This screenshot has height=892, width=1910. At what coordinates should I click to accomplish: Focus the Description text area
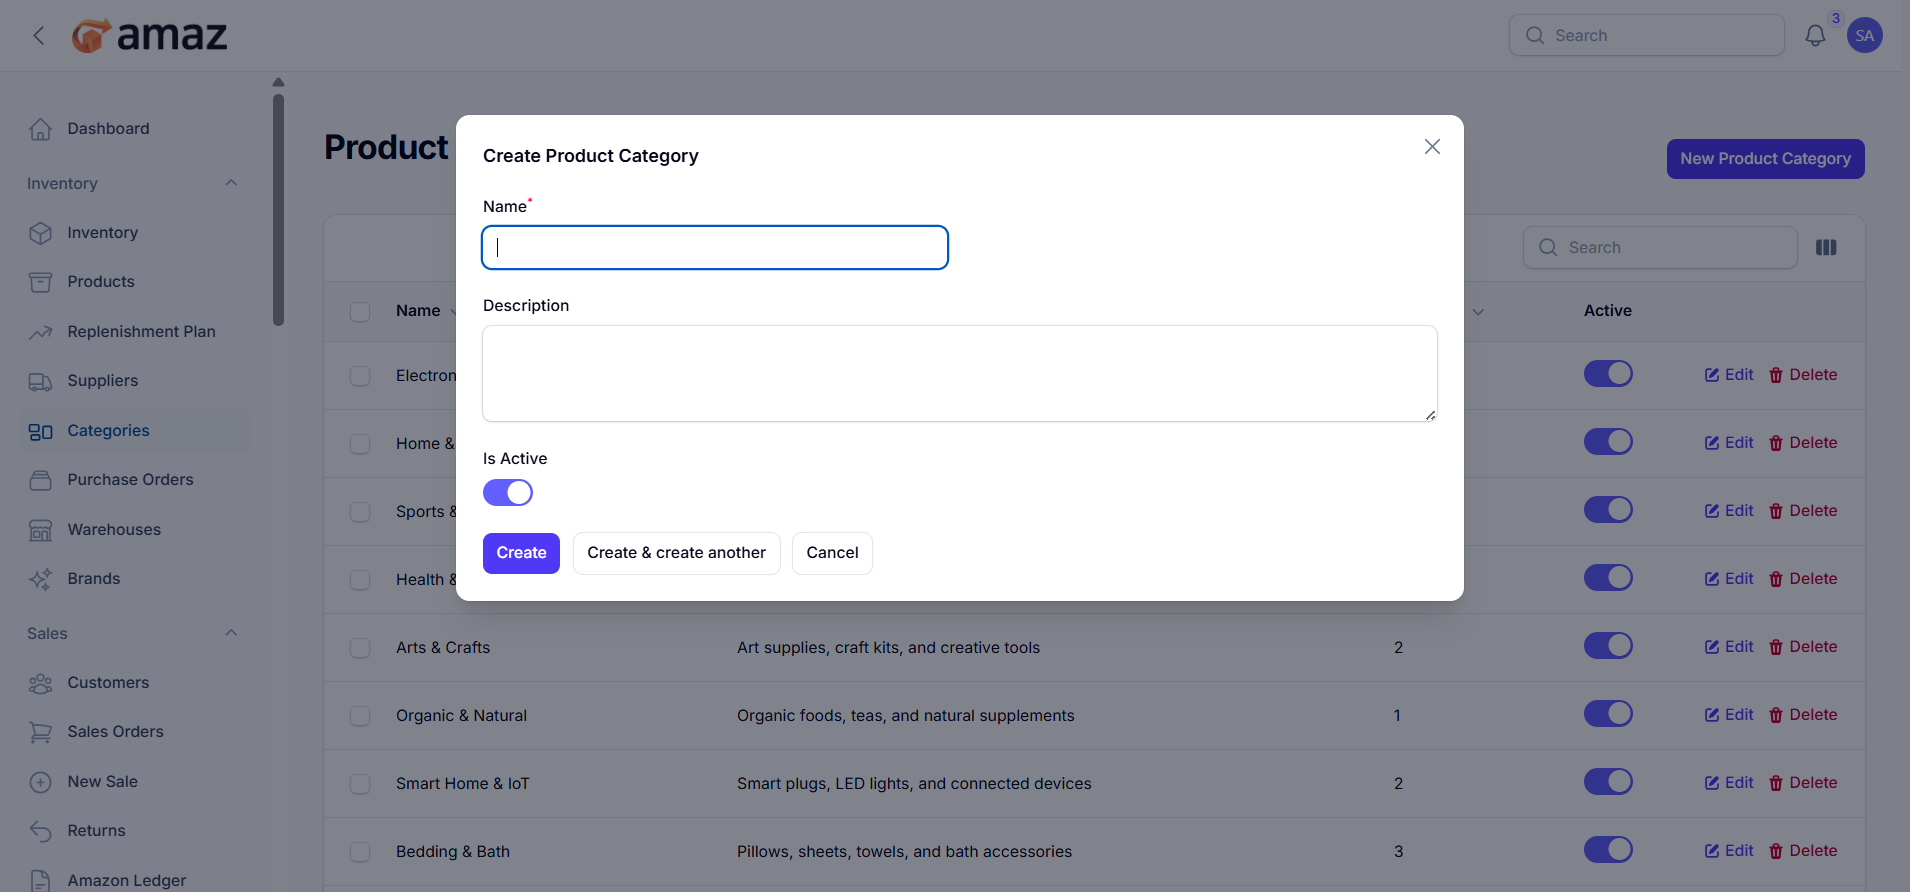(x=958, y=373)
